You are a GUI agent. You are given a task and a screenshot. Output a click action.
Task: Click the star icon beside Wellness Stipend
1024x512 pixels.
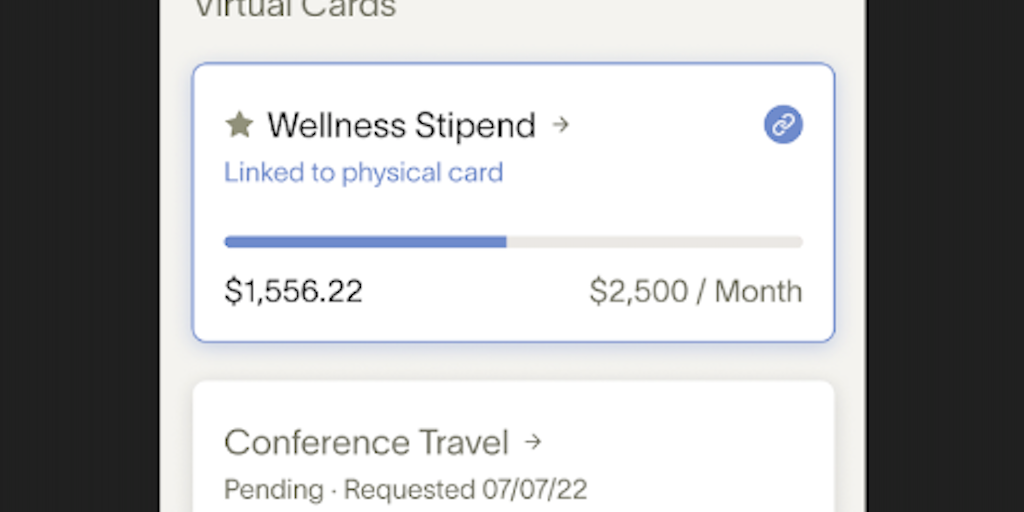[x=239, y=125]
